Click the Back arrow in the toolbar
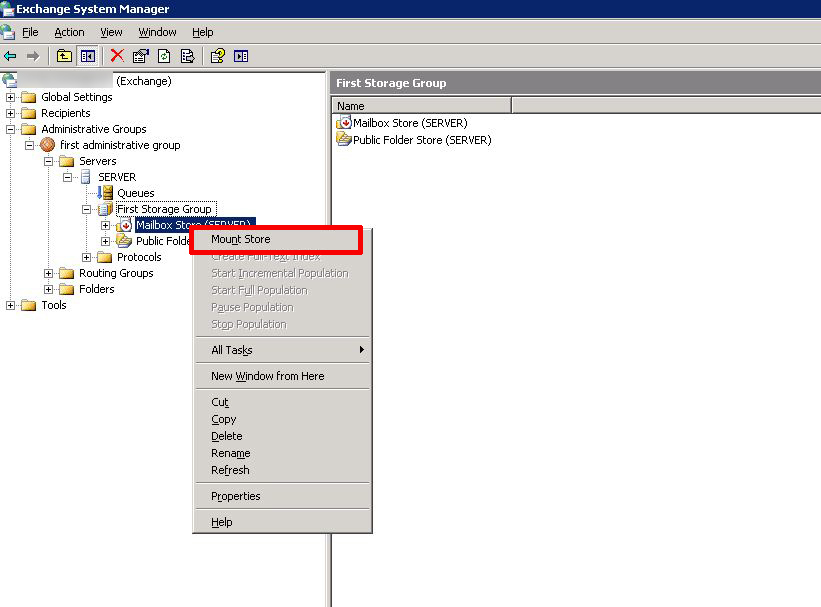 point(10,56)
